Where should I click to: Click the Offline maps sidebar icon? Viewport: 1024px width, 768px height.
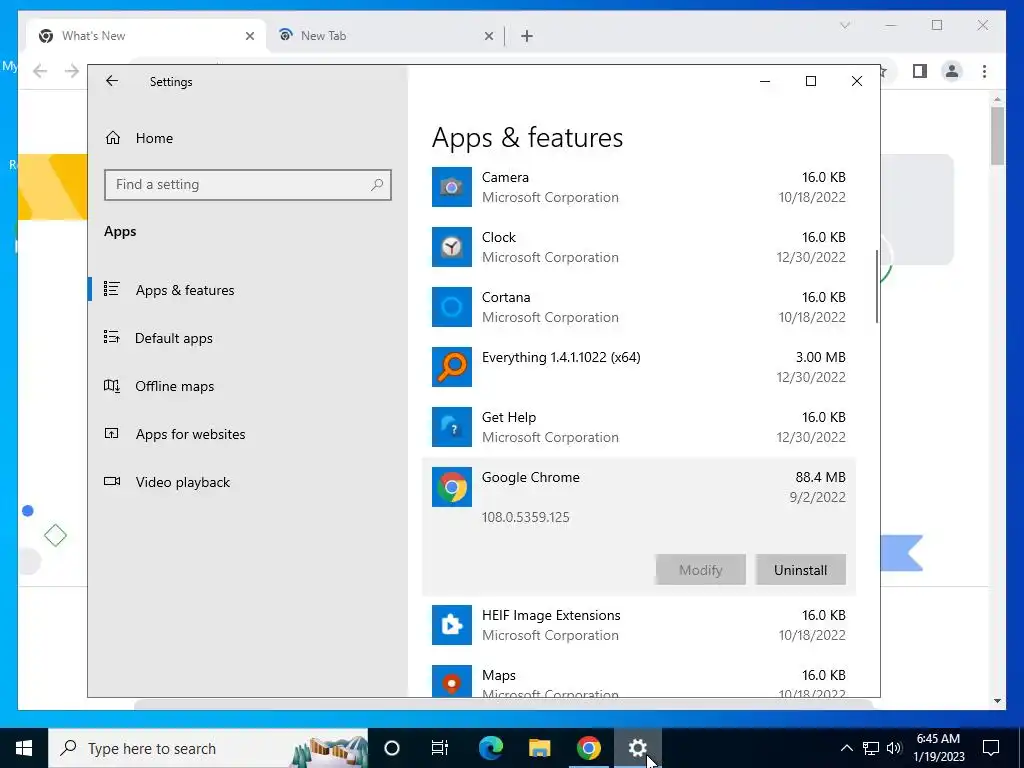(x=112, y=385)
